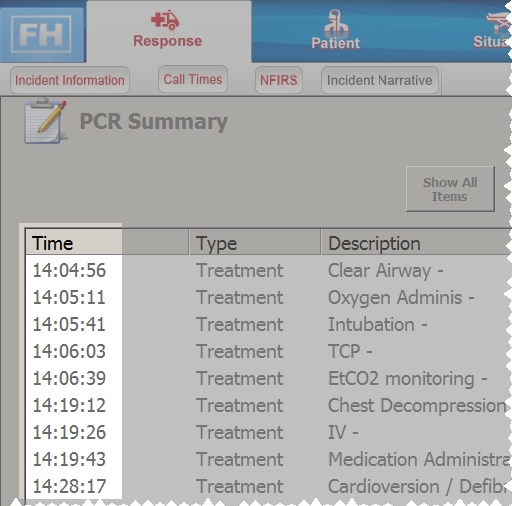Go to the Incident Narrative sub-tab

click(380, 80)
